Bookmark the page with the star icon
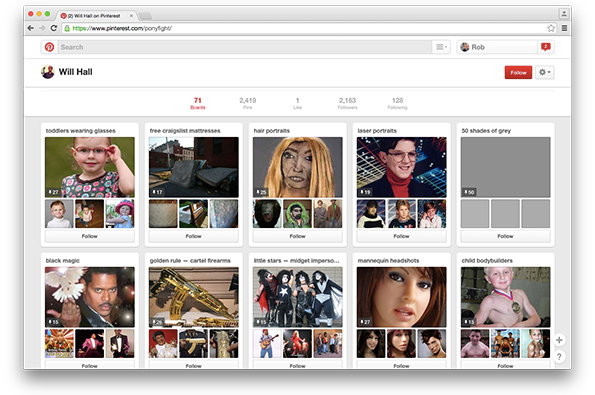 [x=551, y=28]
